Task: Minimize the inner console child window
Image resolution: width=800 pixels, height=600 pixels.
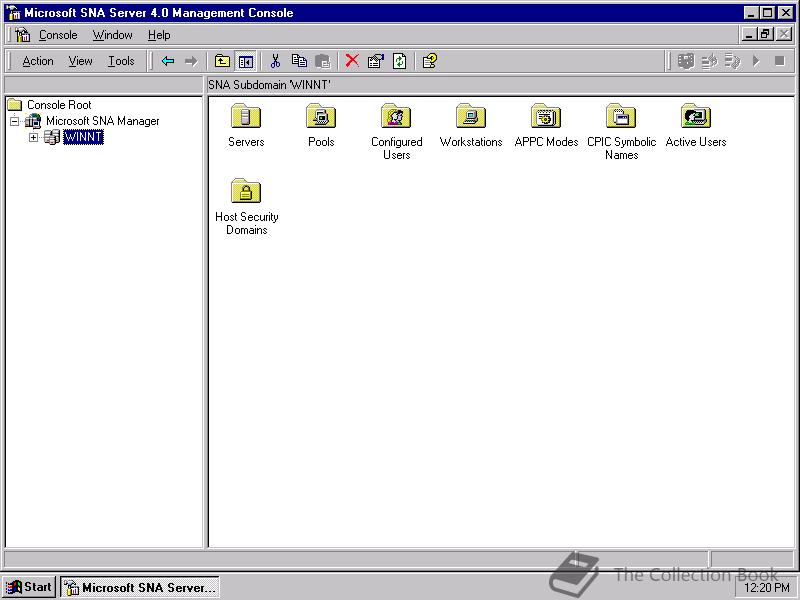Action: 748,35
